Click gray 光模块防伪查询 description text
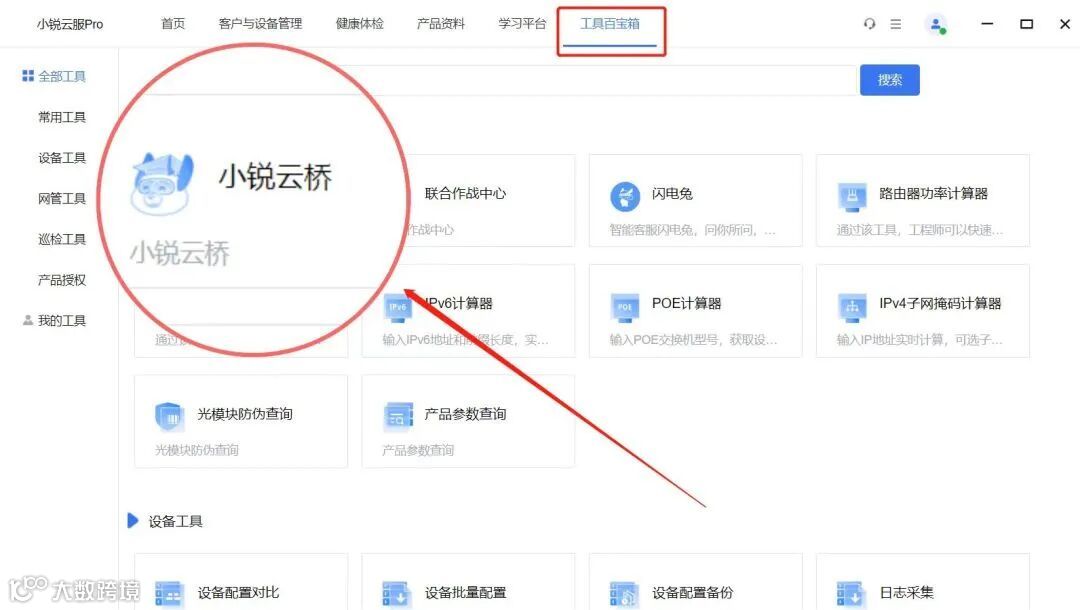 tap(197, 450)
